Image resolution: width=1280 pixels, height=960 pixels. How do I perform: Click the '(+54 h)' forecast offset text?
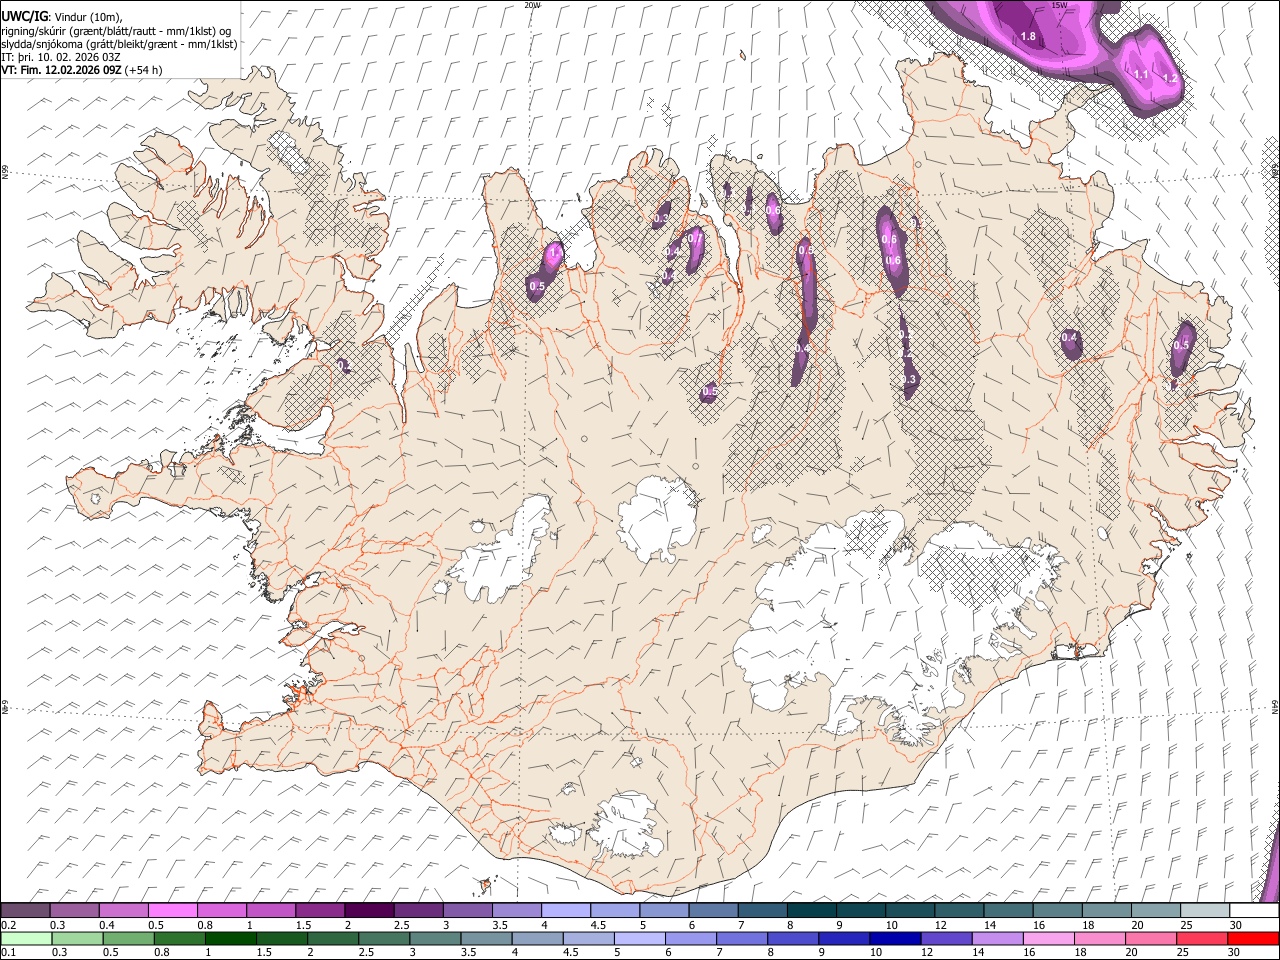click(144, 70)
